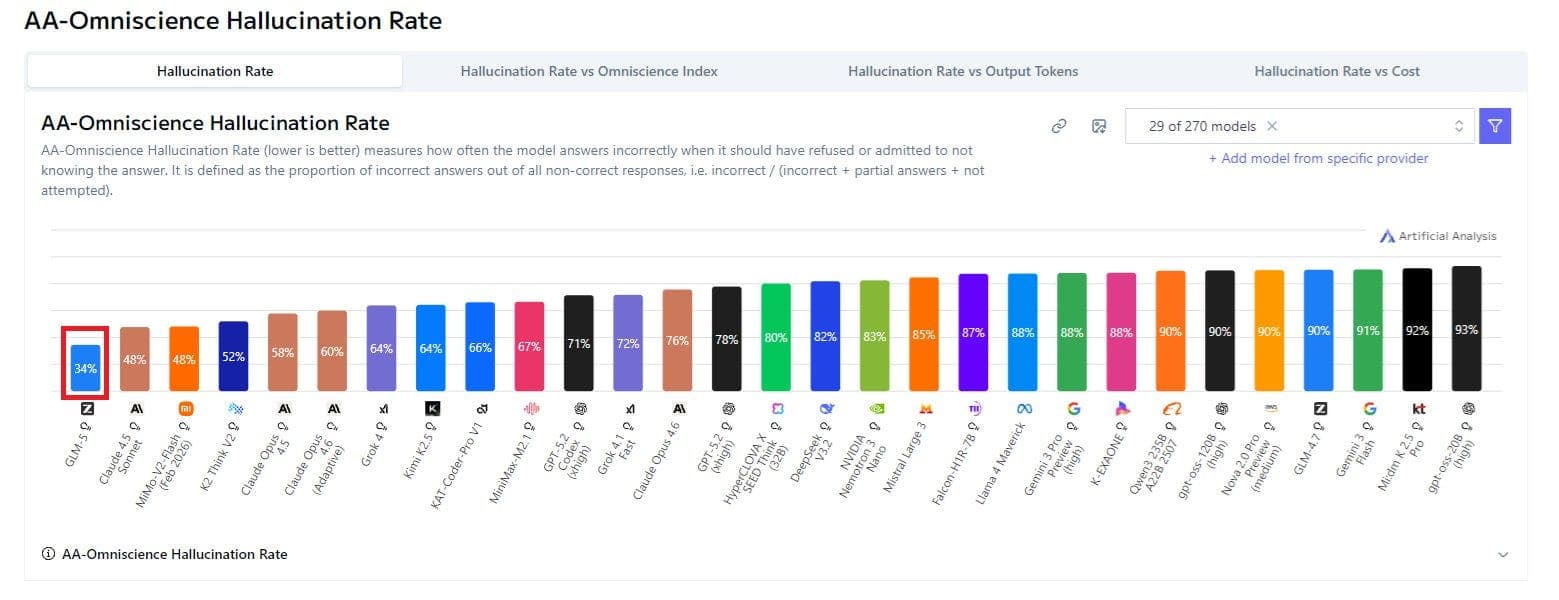This screenshot has width=1559, height=600.
Task: Click Add model from specific provider link
Action: [x=1318, y=158]
